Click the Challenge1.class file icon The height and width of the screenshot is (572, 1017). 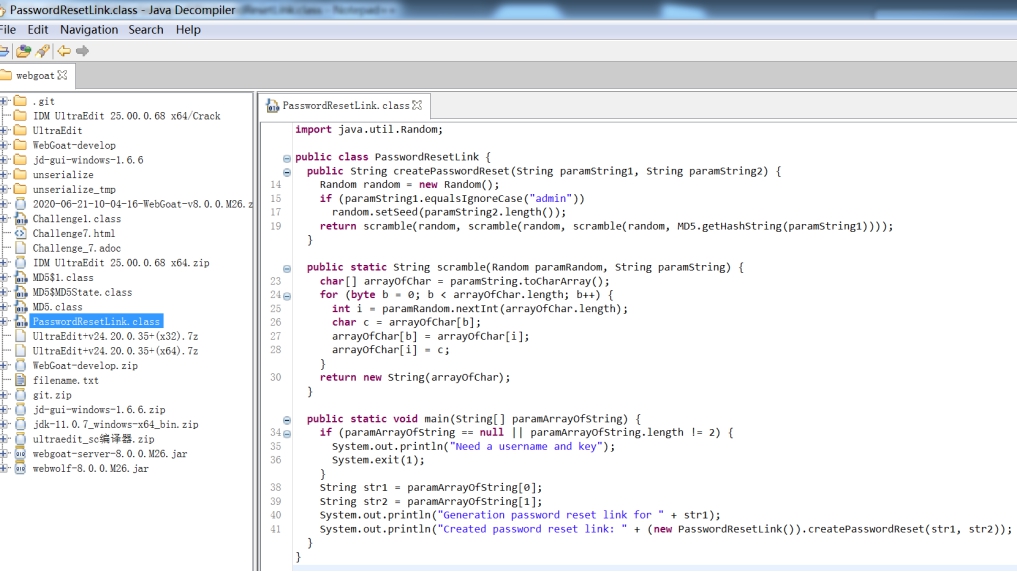point(21,219)
